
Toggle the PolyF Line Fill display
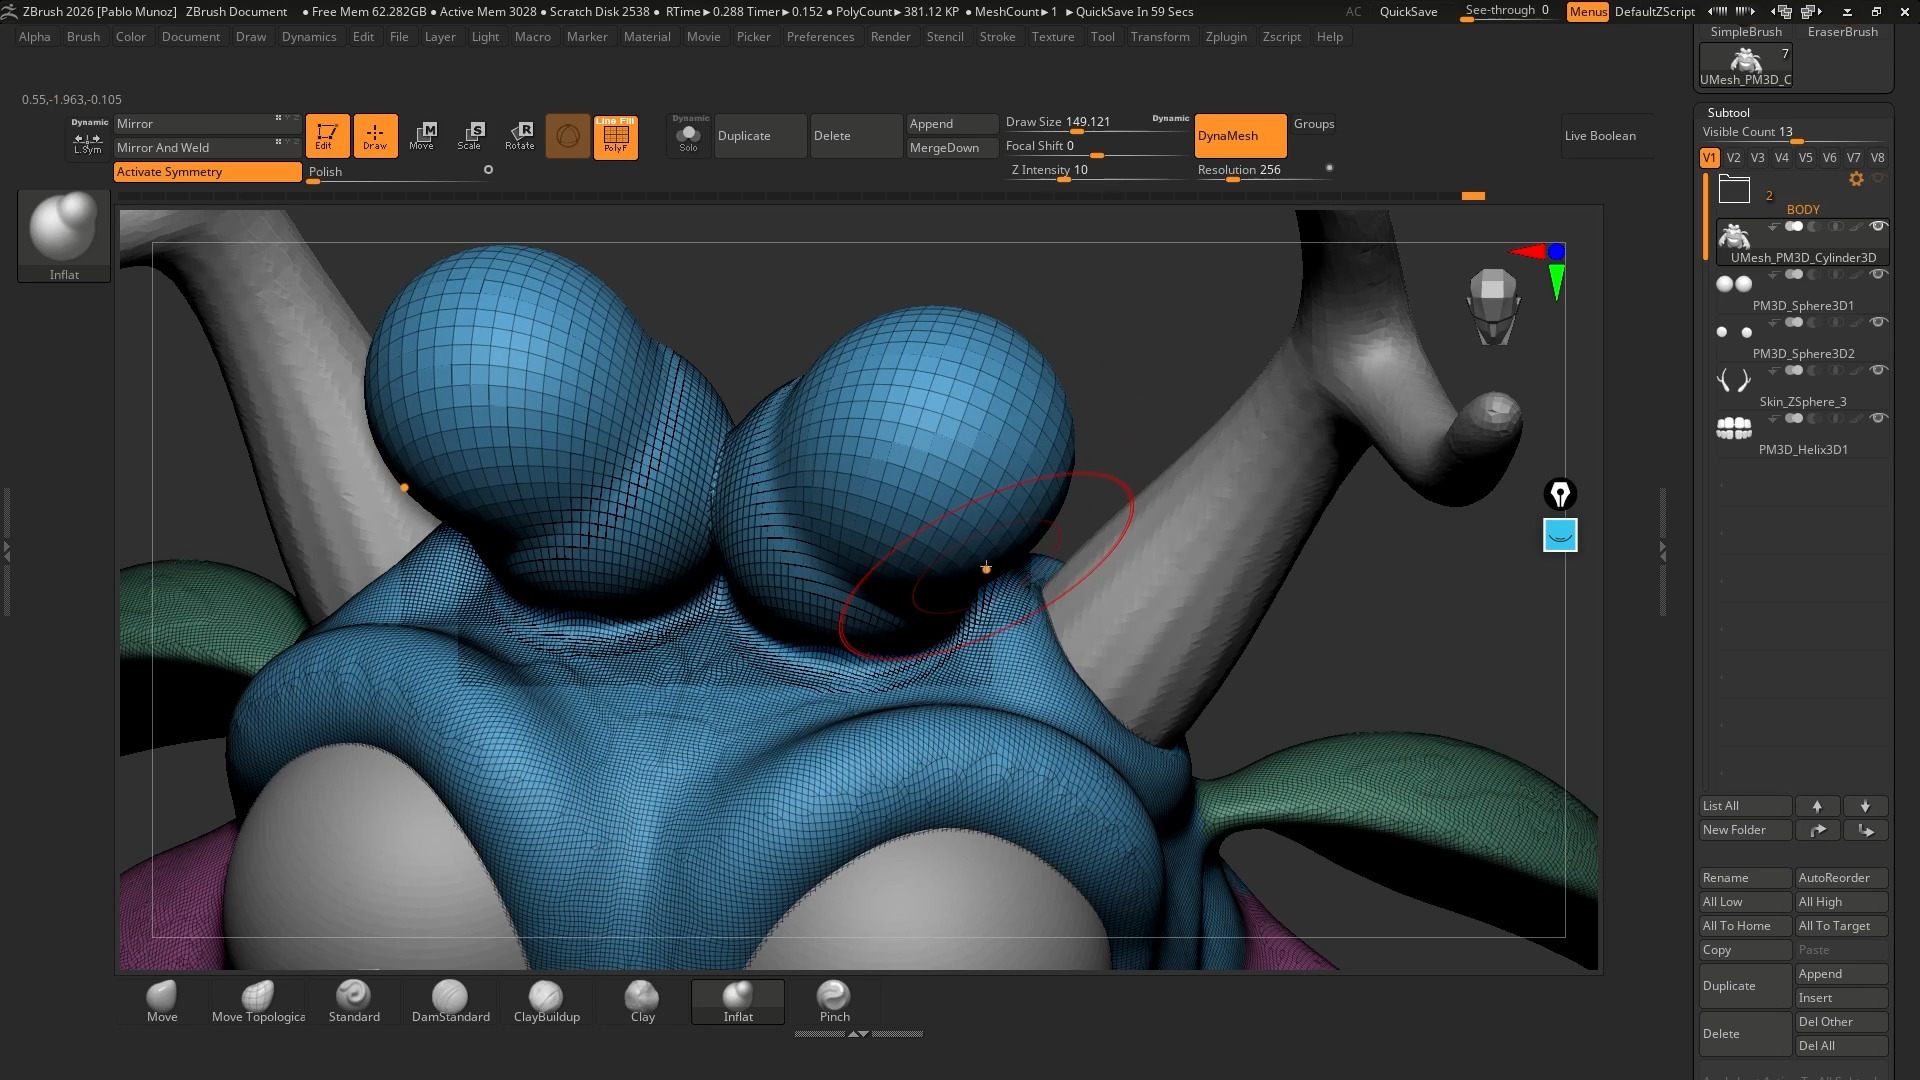point(616,136)
